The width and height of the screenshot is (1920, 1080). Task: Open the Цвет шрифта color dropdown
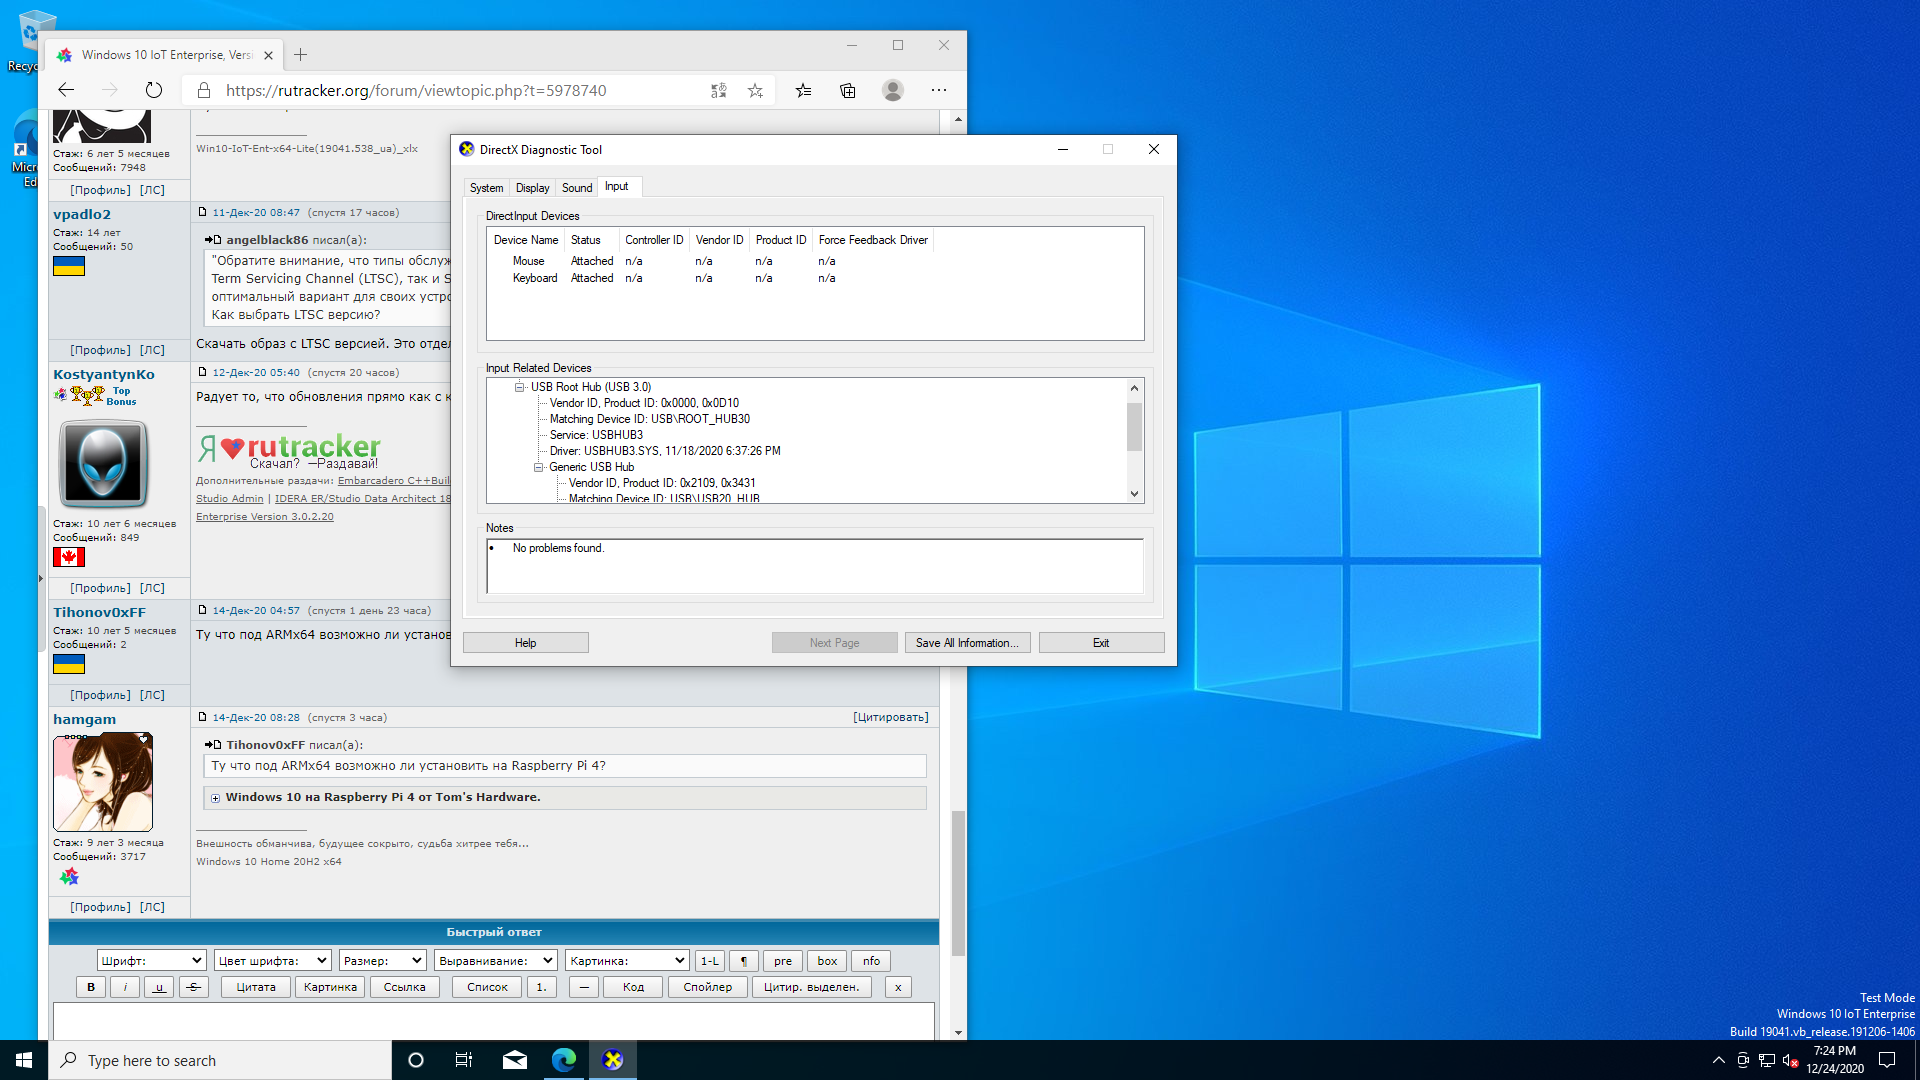(x=272, y=961)
